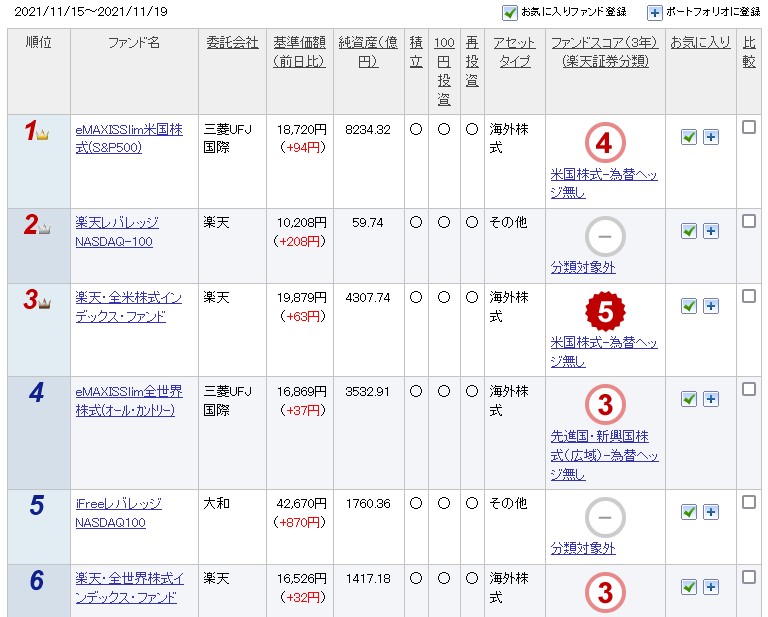Select net assets value 8234.32
Viewport: 768px width, 617px height.
[x=367, y=130]
